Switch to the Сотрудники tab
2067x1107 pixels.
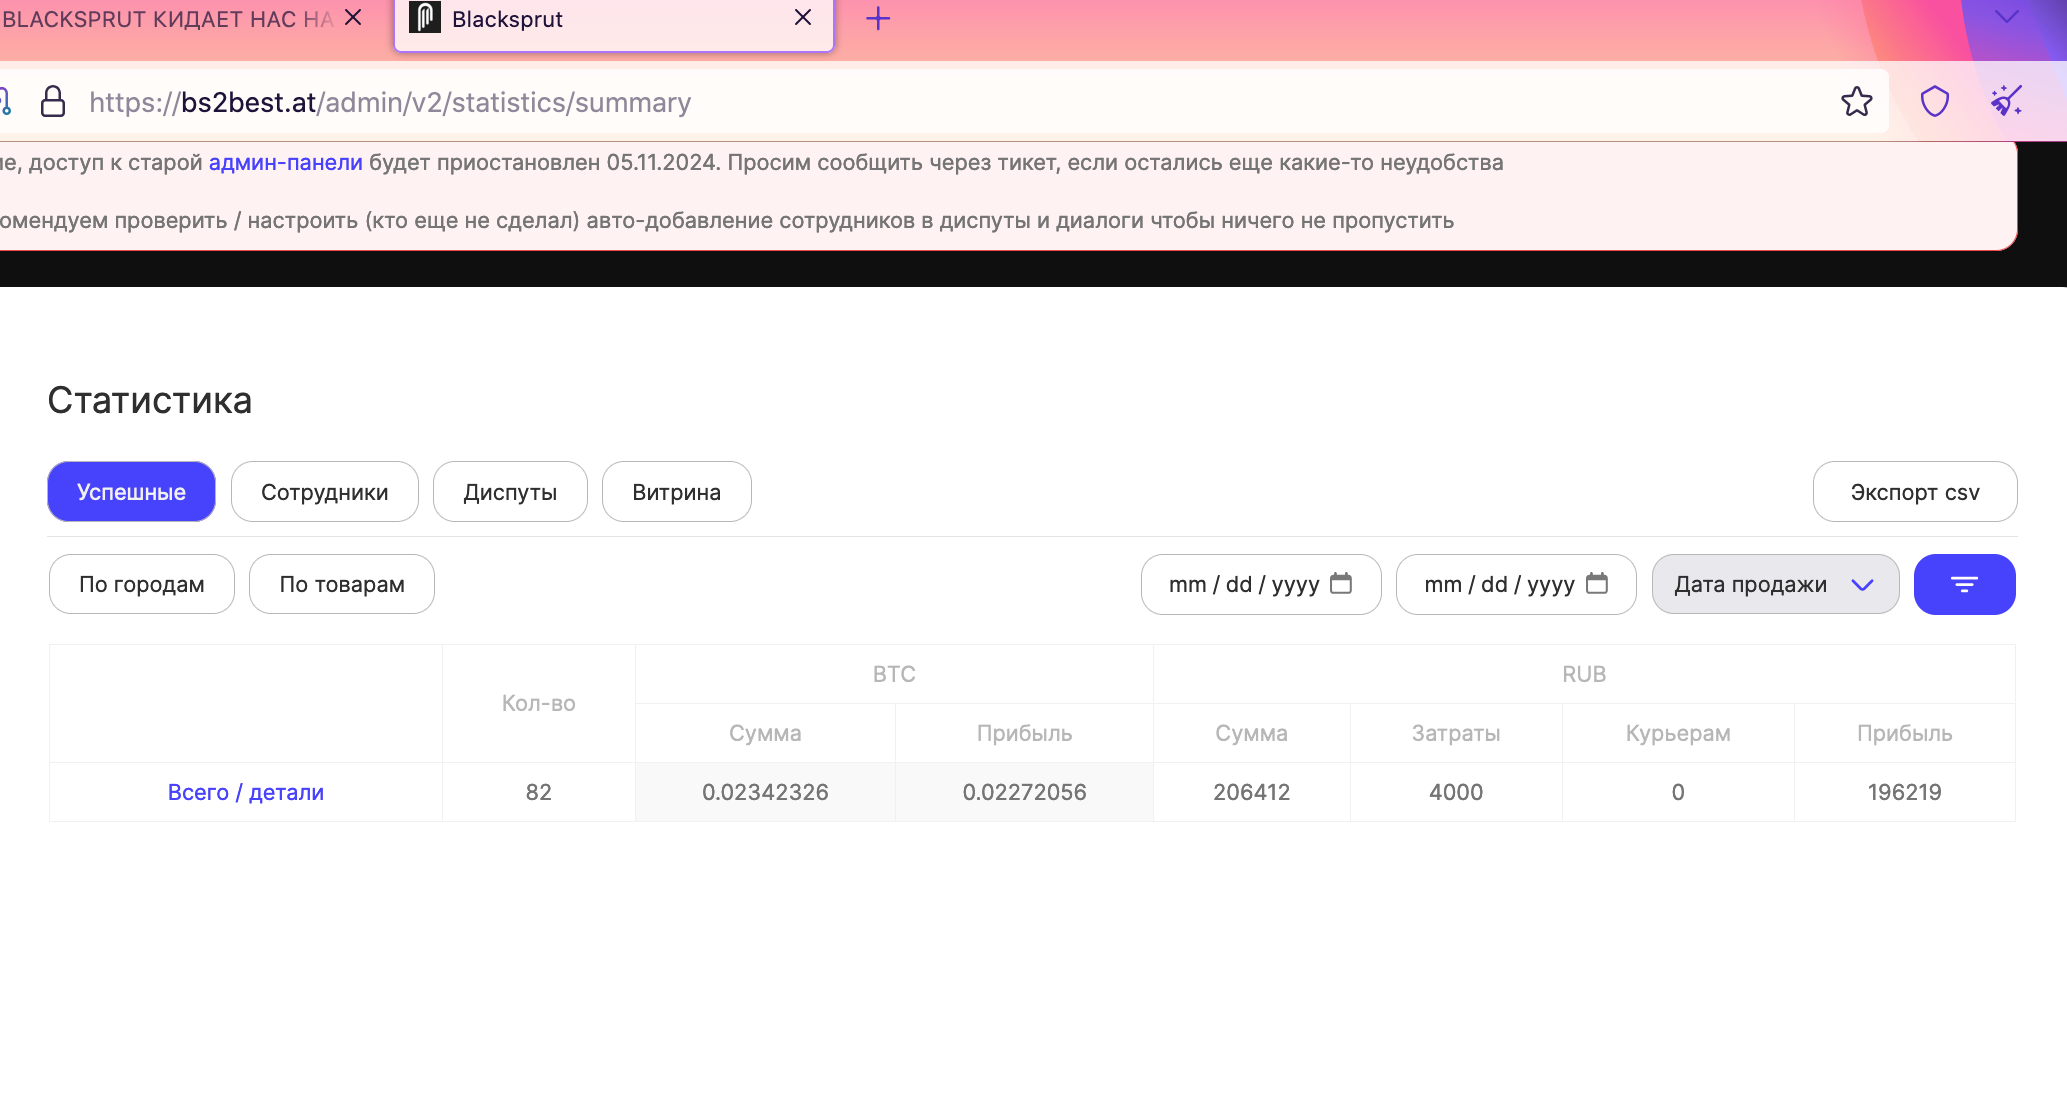[x=324, y=491]
